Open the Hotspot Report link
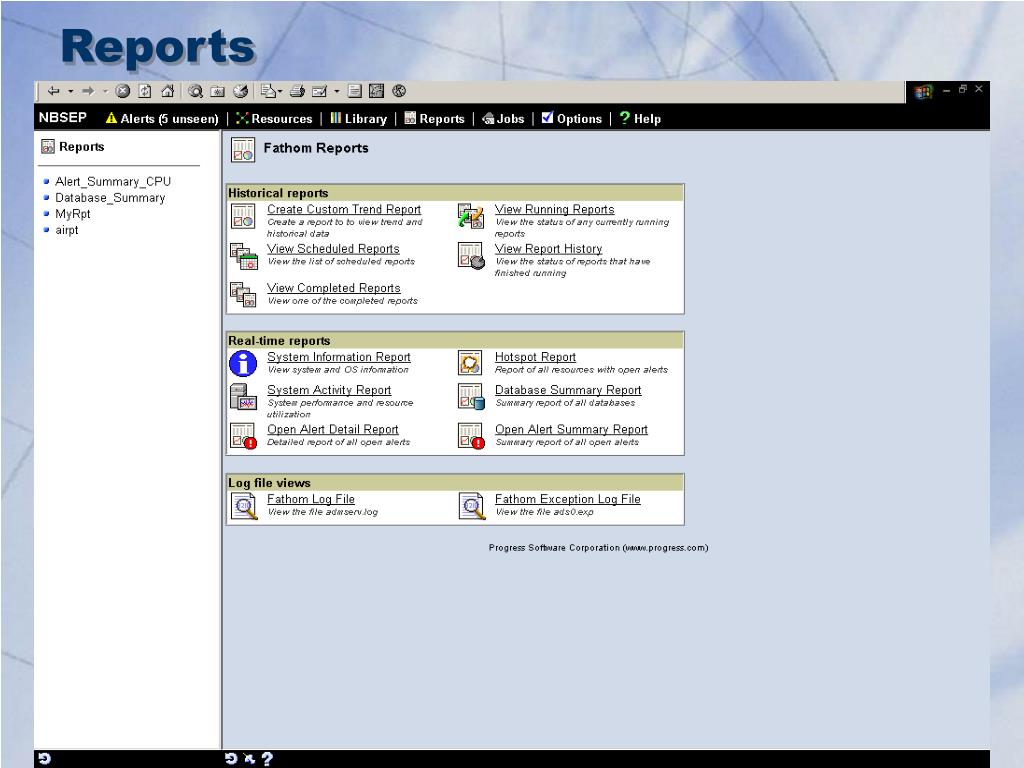This screenshot has height=768, width=1024. 536,357
